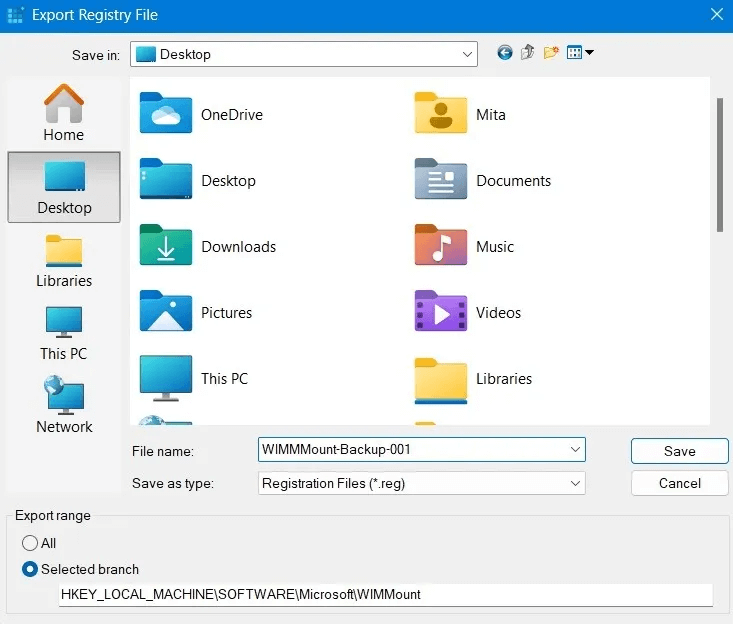Select the Selected branch radio button

pos(30,569)
